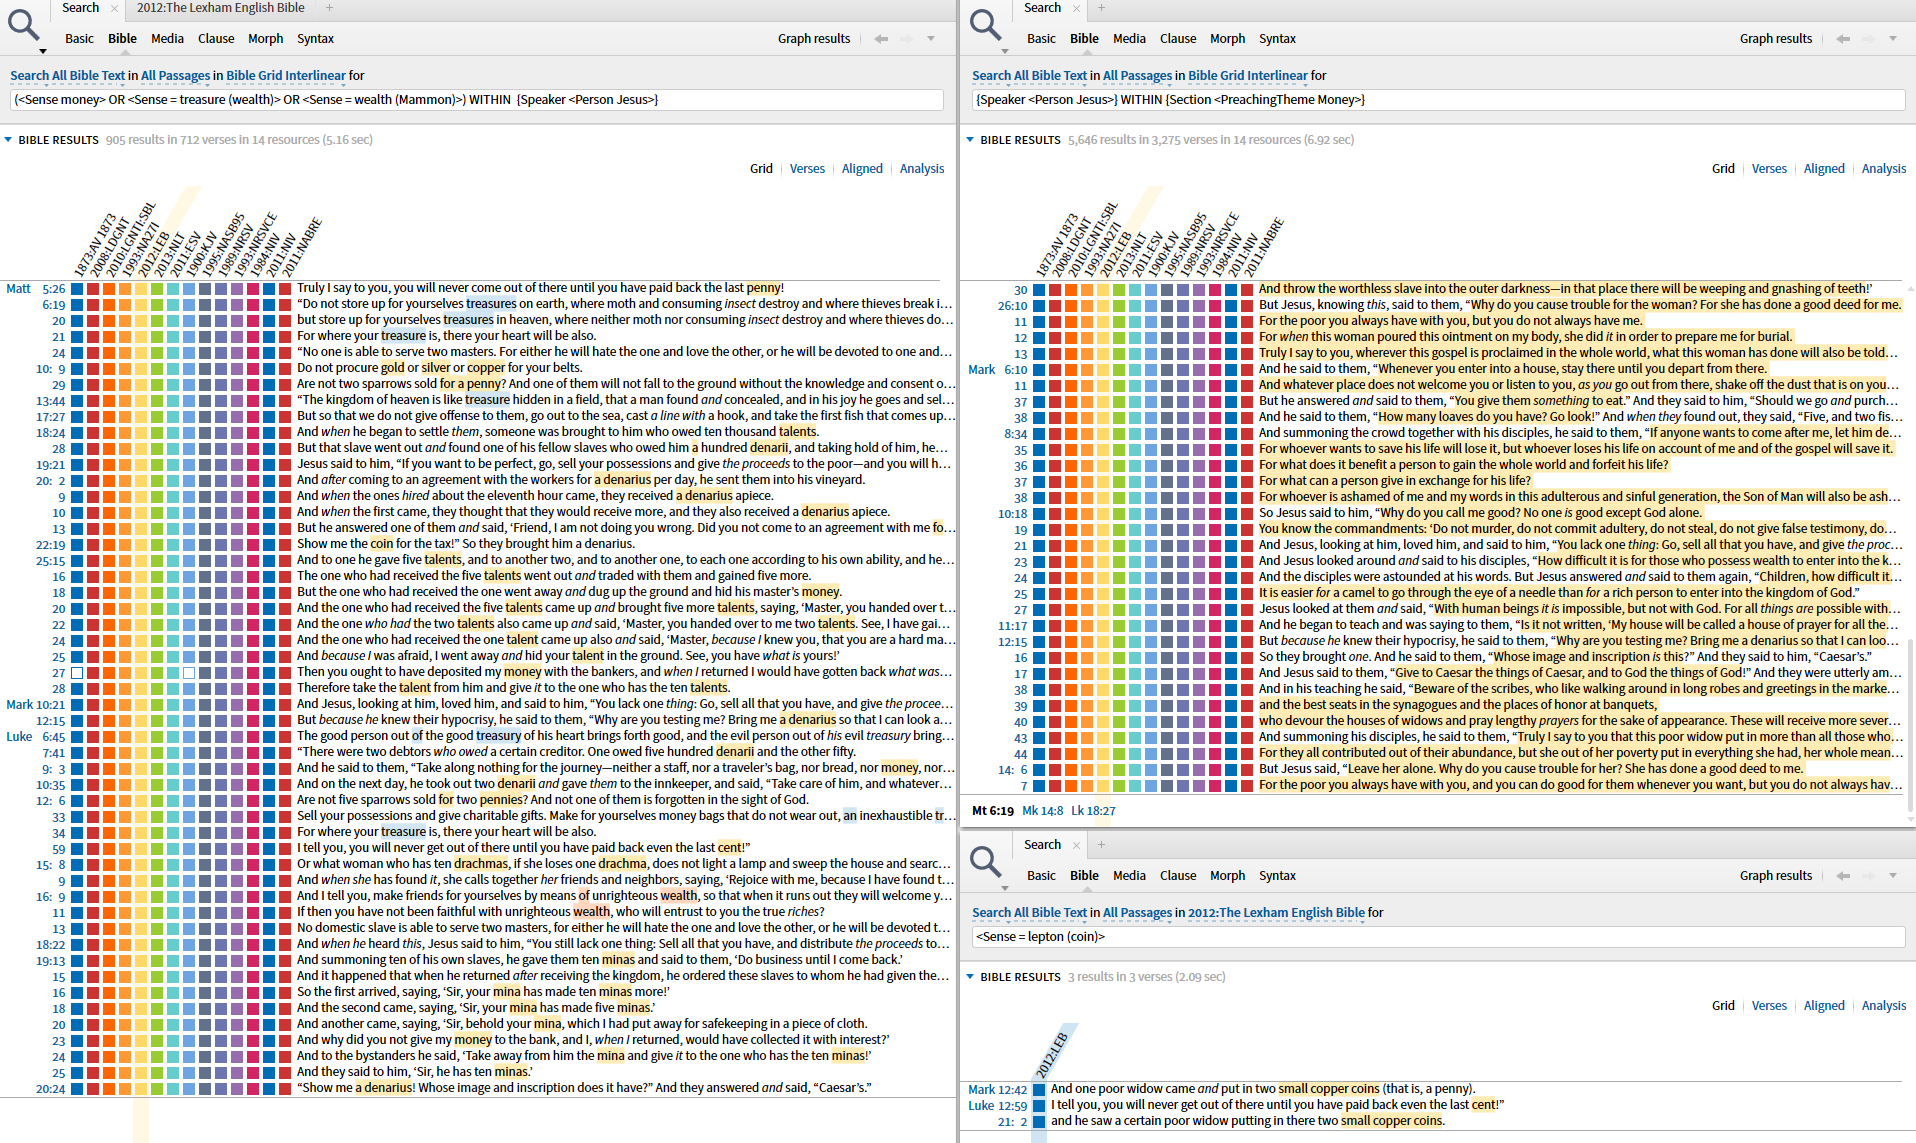Viewport: 1916px width, 1143px height.
Task: Click forward arrow in lepton coin search panel
Action: 1868,876
